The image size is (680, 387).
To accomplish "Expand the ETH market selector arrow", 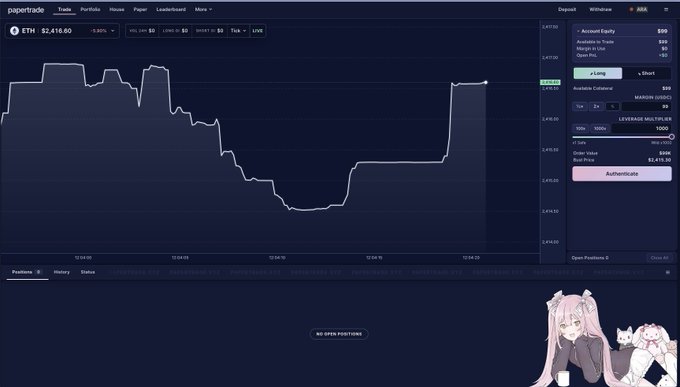I will (113, 31).
